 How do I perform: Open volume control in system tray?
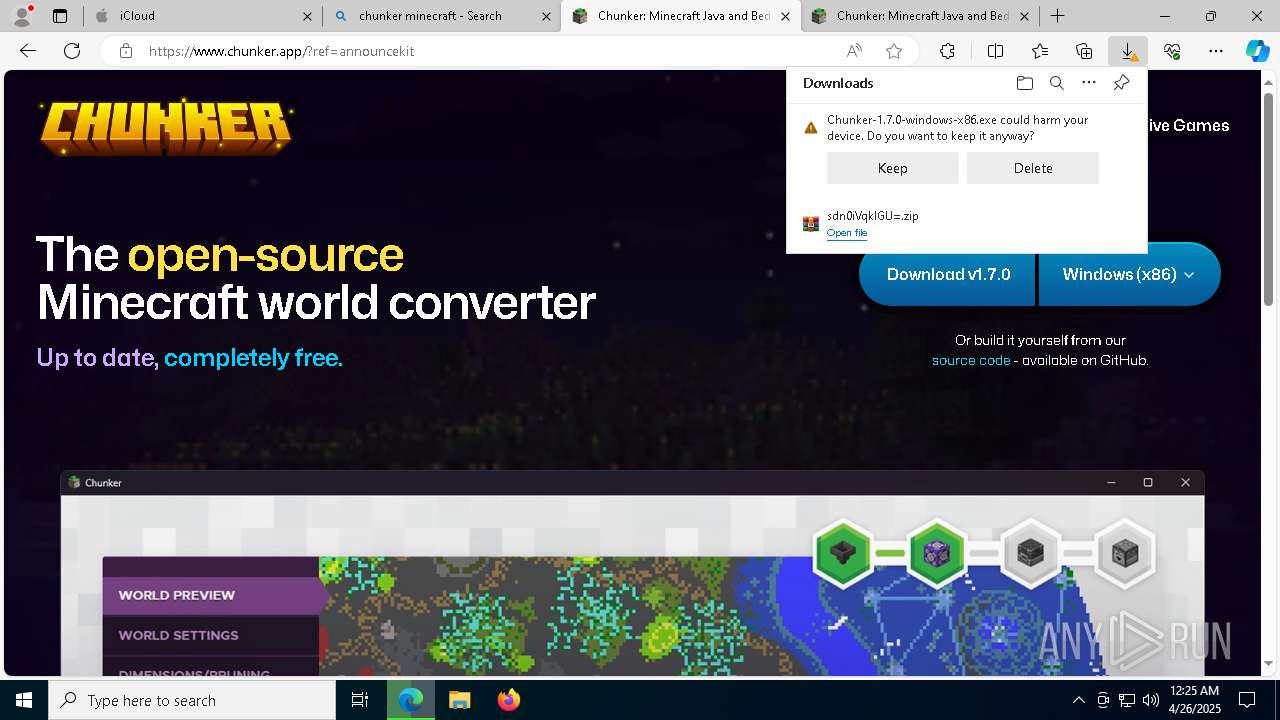click(1150, 700)
